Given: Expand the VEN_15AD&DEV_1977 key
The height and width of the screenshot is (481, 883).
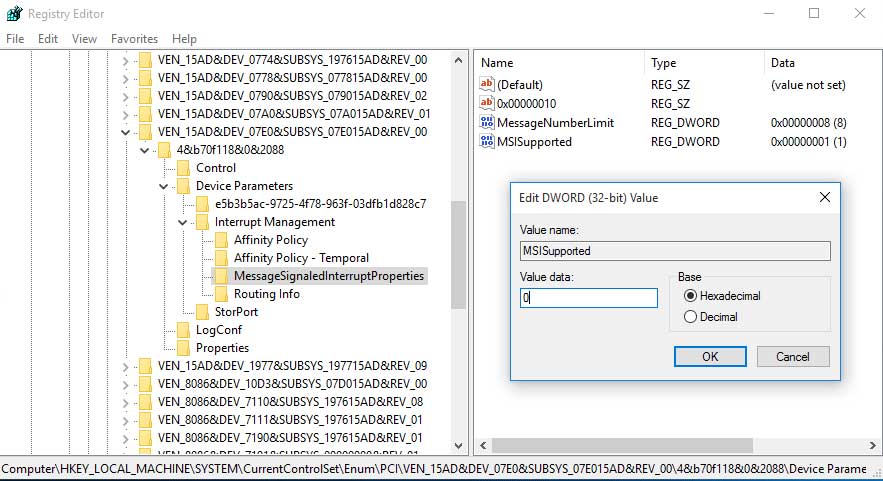Looking at the screenshot, I should (126, 367).
